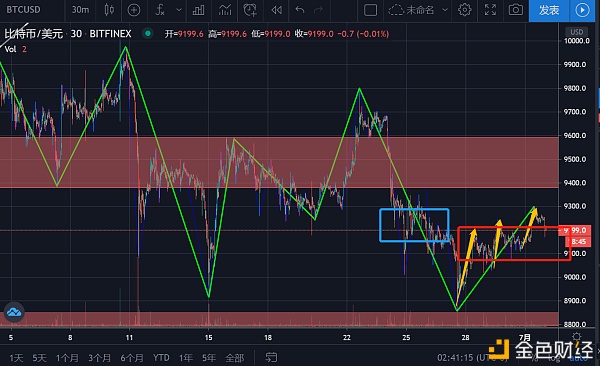Click the 10000.0 price axis label
600x366 pixels.
(x=576, y=41)
